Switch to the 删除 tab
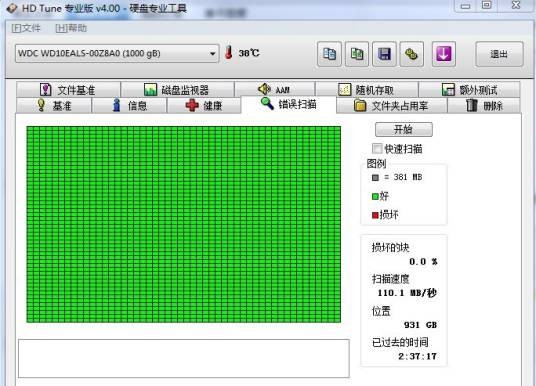The height and width of the screenshot is (386, 536). click(x=484, y=105)
